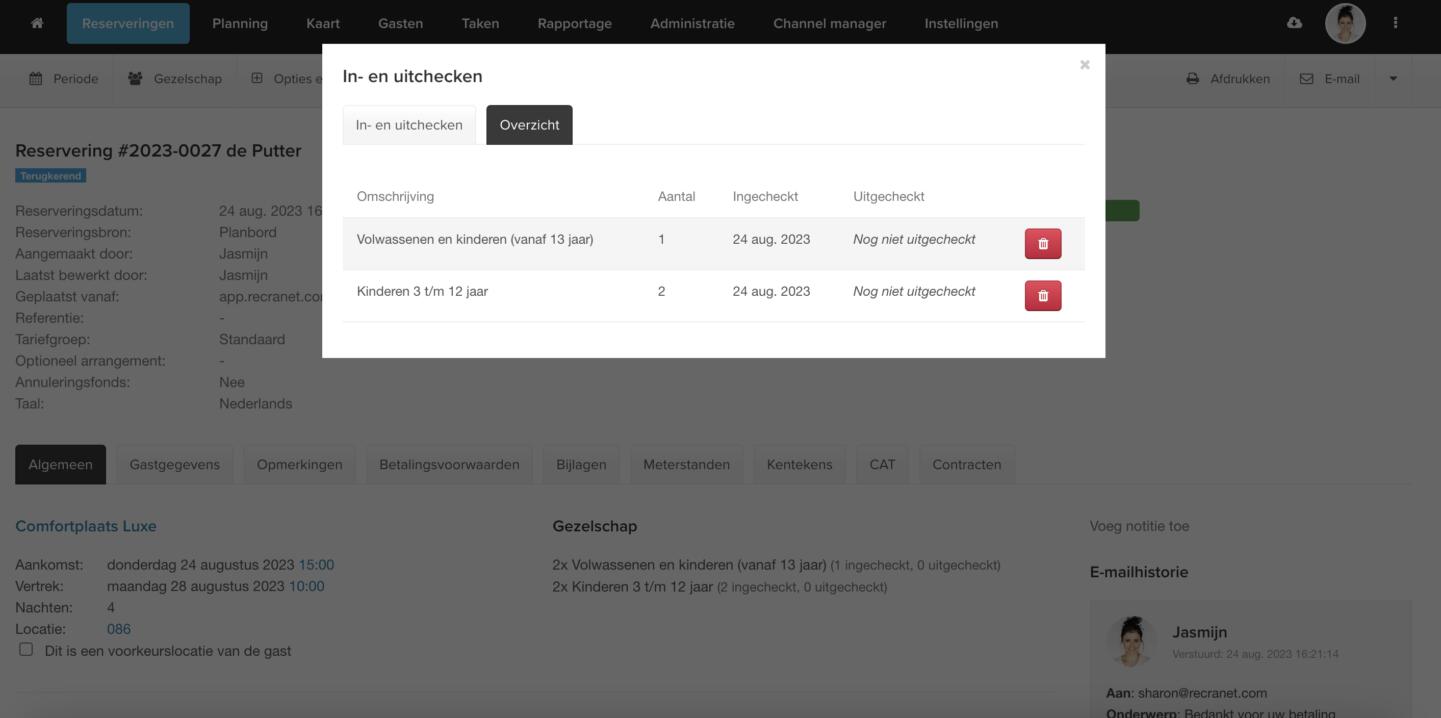Viewport: 1441px width, 718px height.
Task: Expand the dropdown arrow next to E-mail
Action: (x=1393, y=79)
